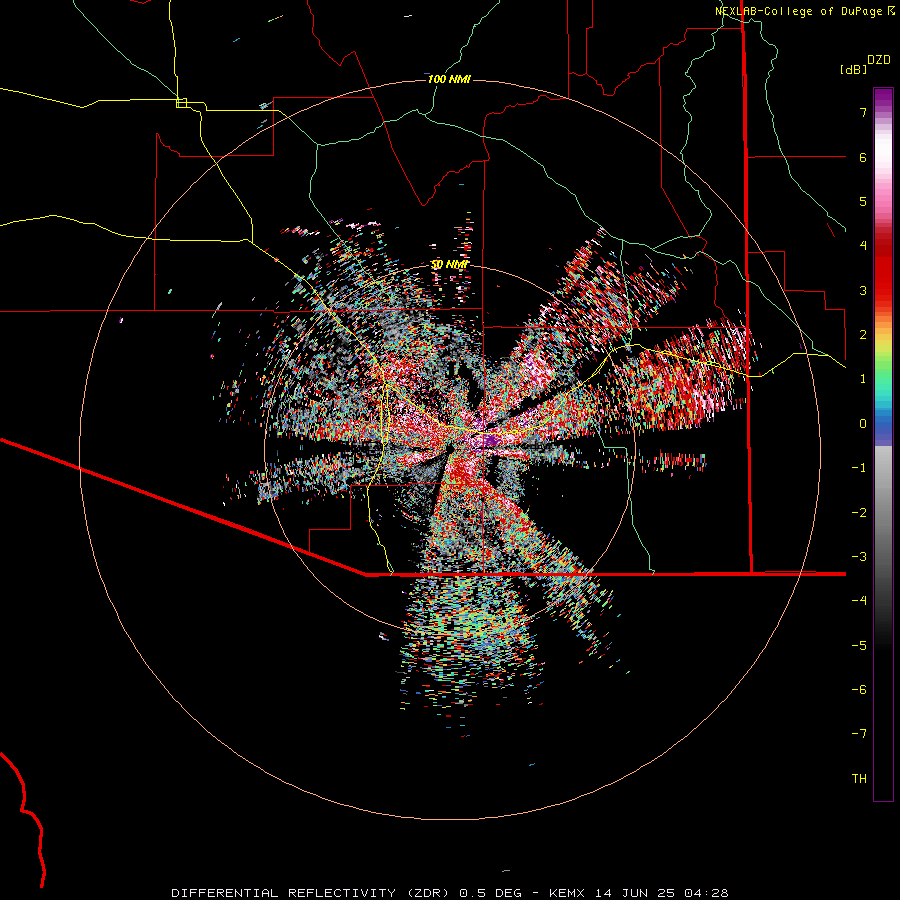Select the -5 dB scale value
Screen dimensions: 900x900
click(x=859, y=646)
